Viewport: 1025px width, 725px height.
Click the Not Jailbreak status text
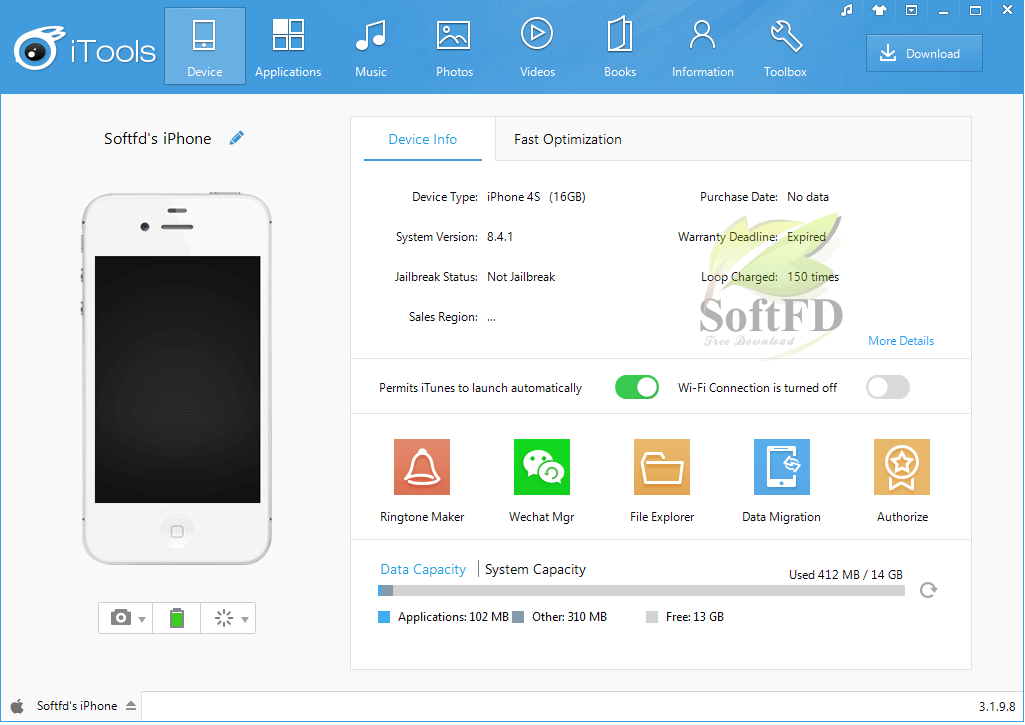[521, 277]
